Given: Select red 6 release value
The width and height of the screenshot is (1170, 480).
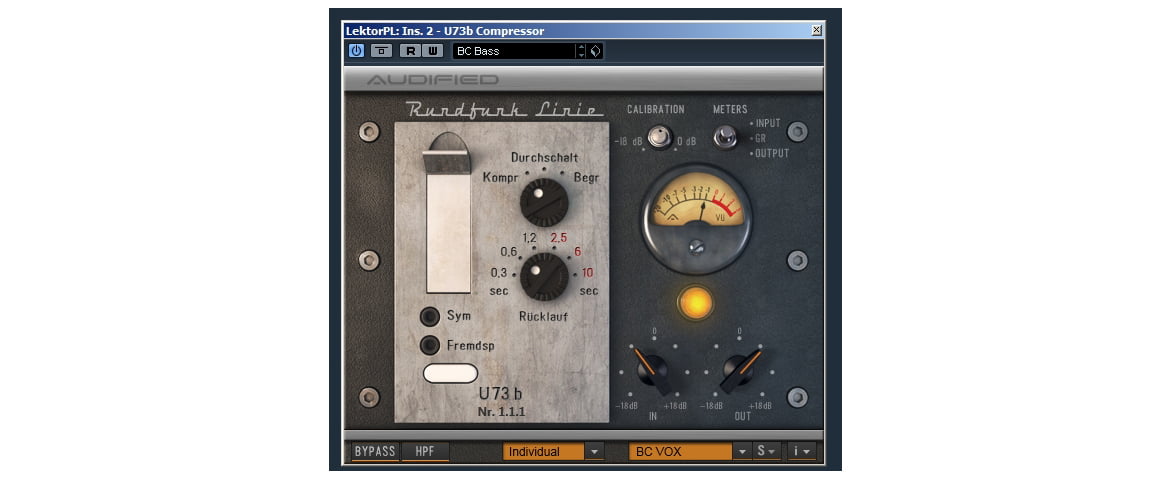Looking at the screenshot, I should pos(578,252).
